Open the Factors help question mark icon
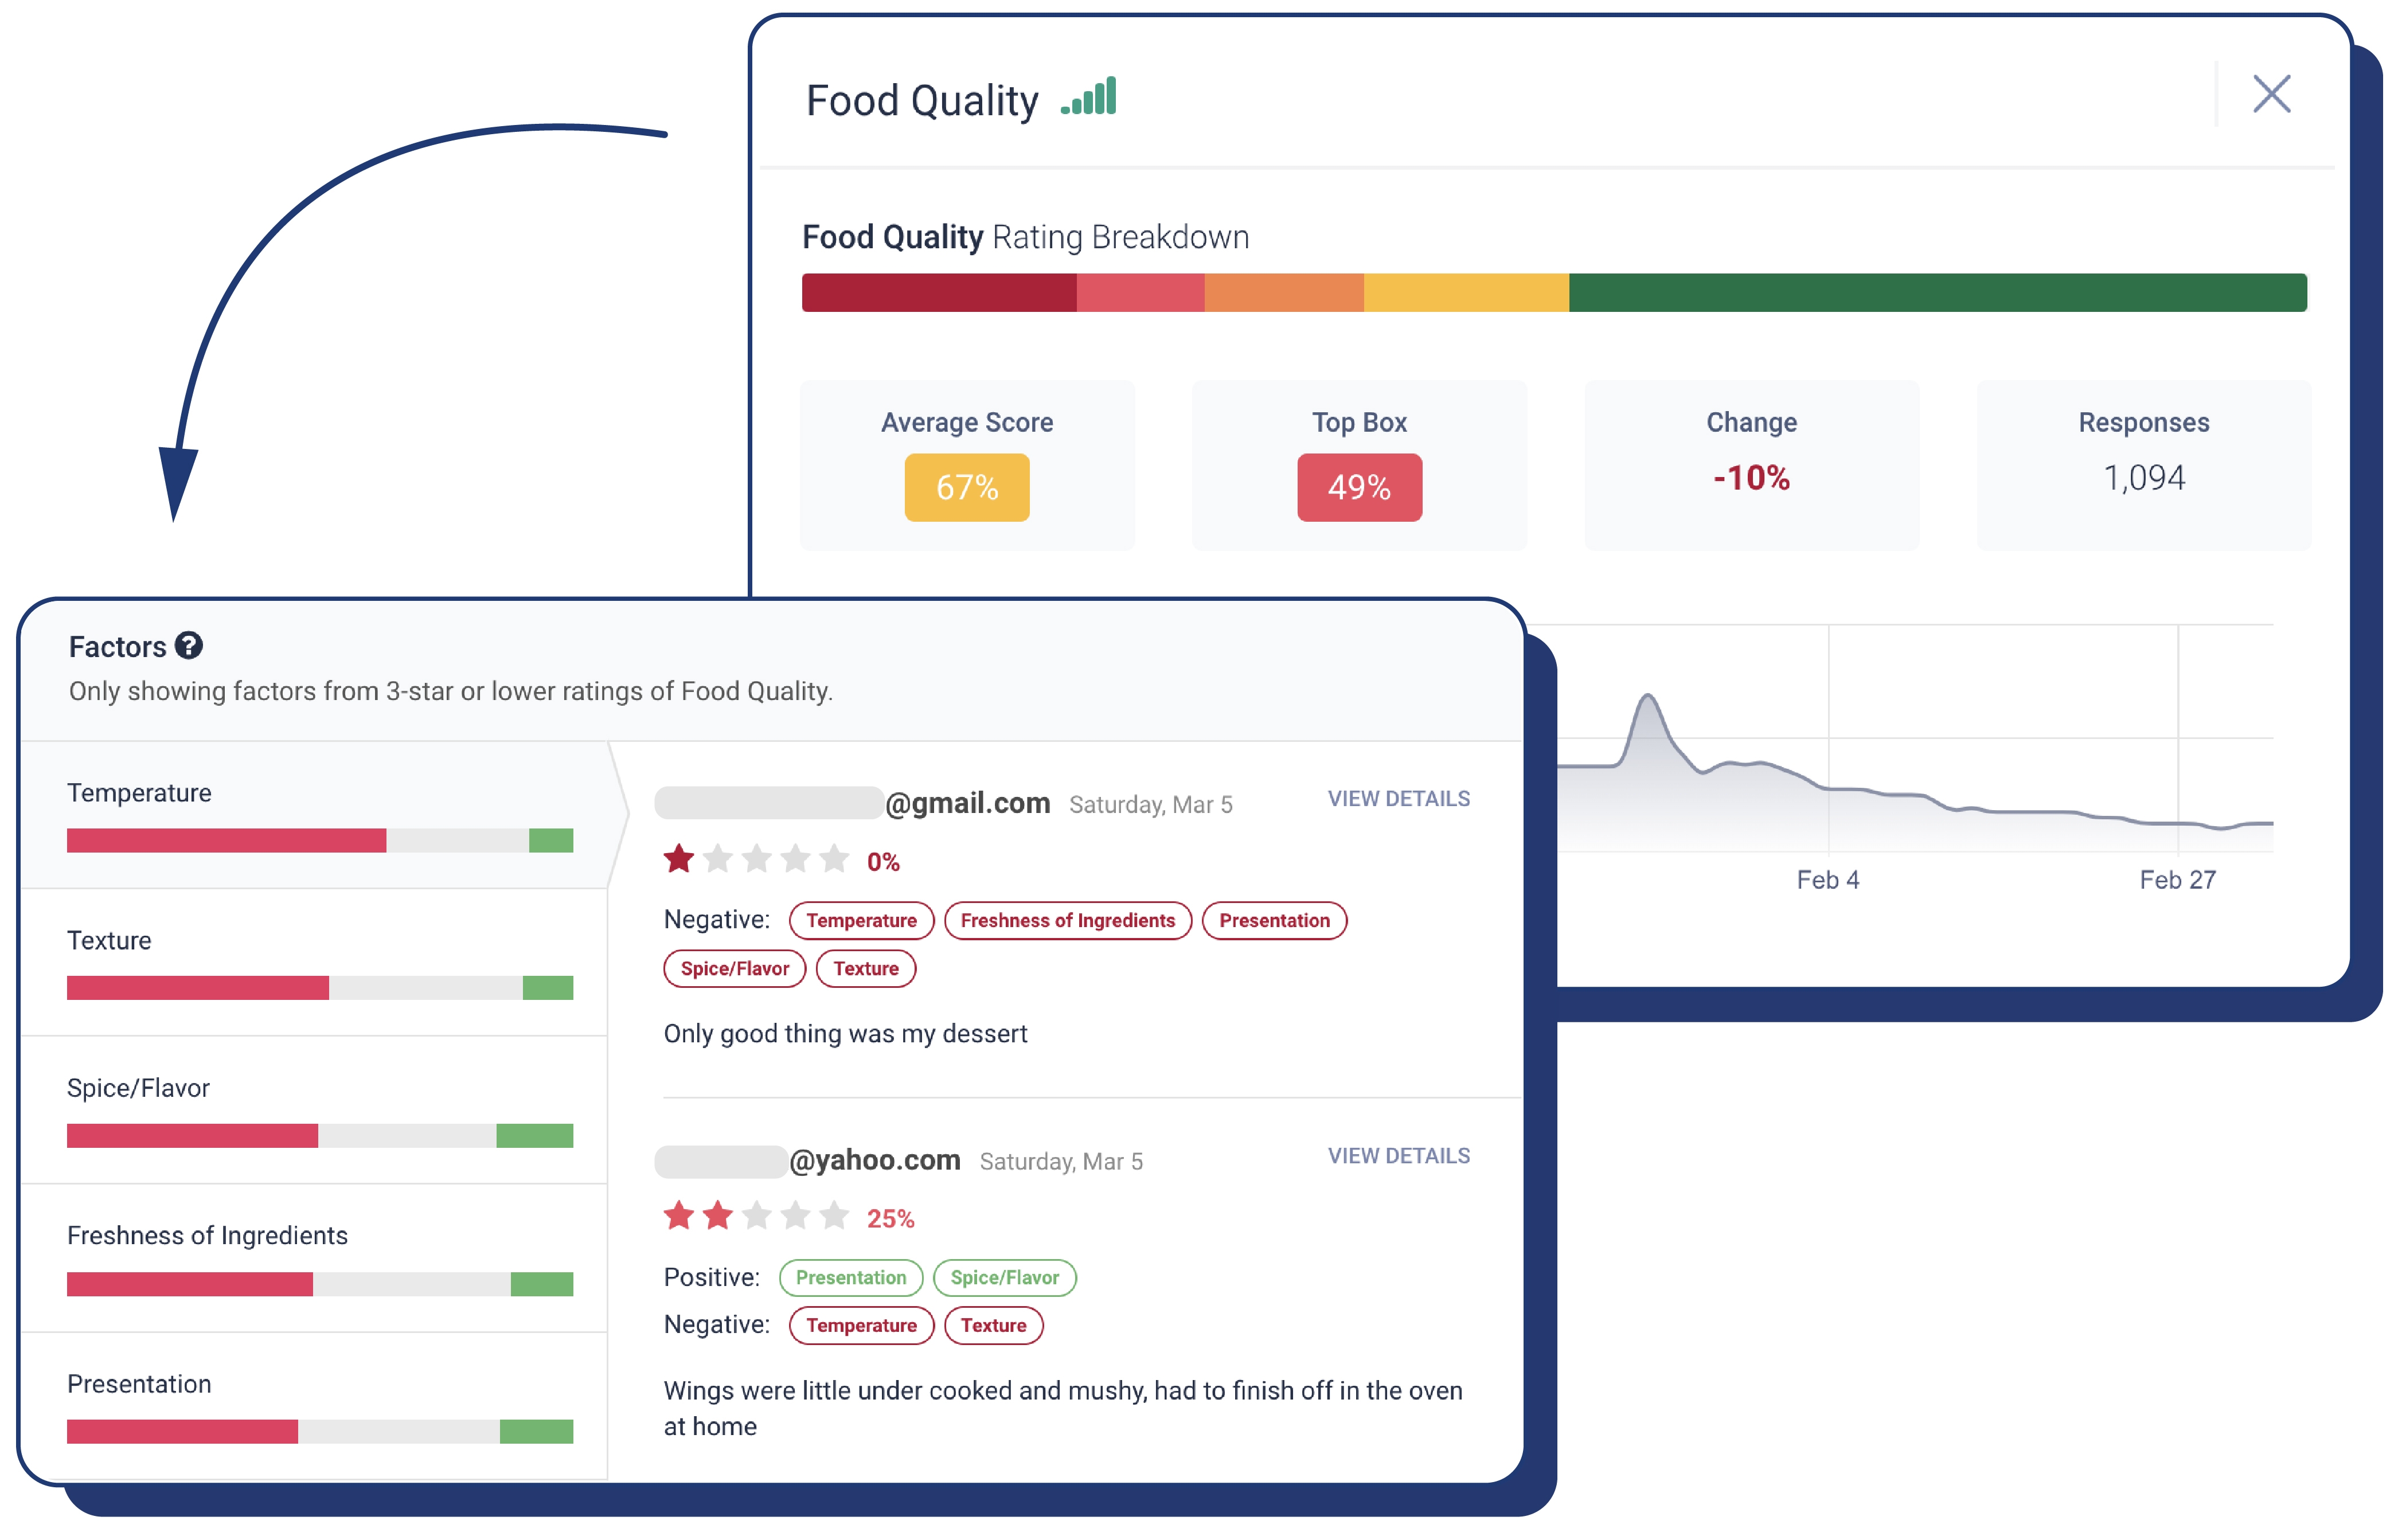The height and width of the screenshot is (1540, 2394). 190,646
